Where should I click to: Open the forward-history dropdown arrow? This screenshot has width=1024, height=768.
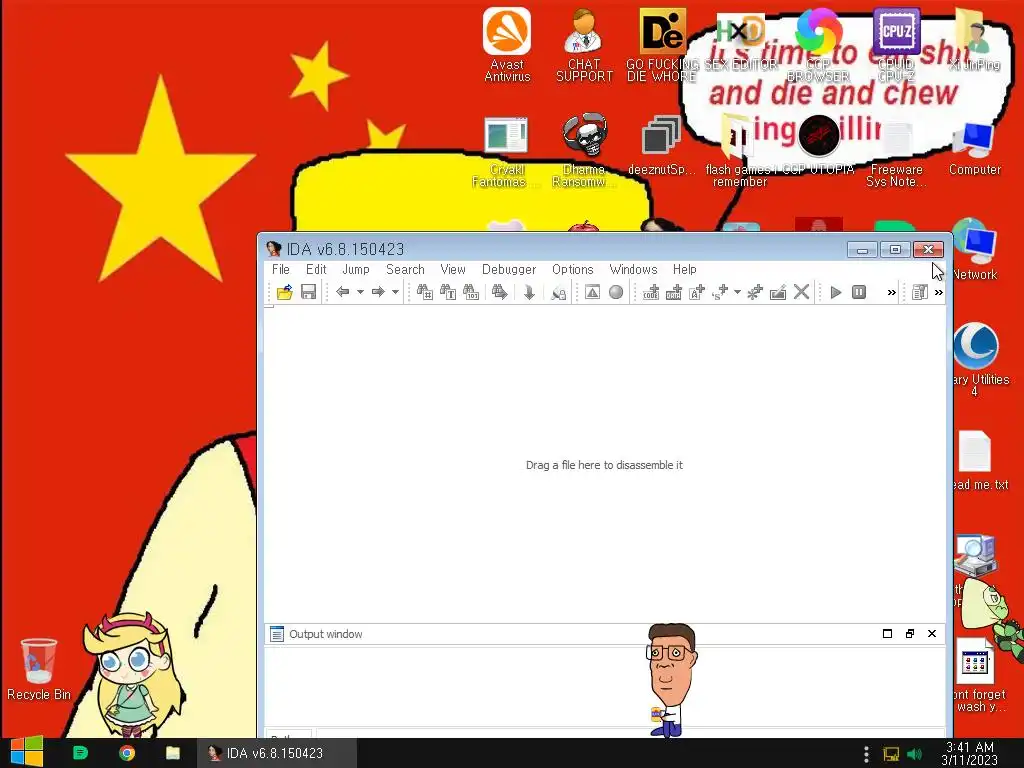[x=395, y=292]
